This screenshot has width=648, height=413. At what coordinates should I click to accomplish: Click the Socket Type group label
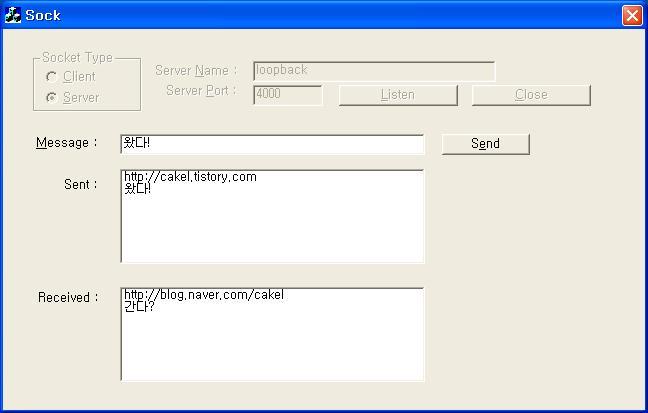click(x=77, y=57)
